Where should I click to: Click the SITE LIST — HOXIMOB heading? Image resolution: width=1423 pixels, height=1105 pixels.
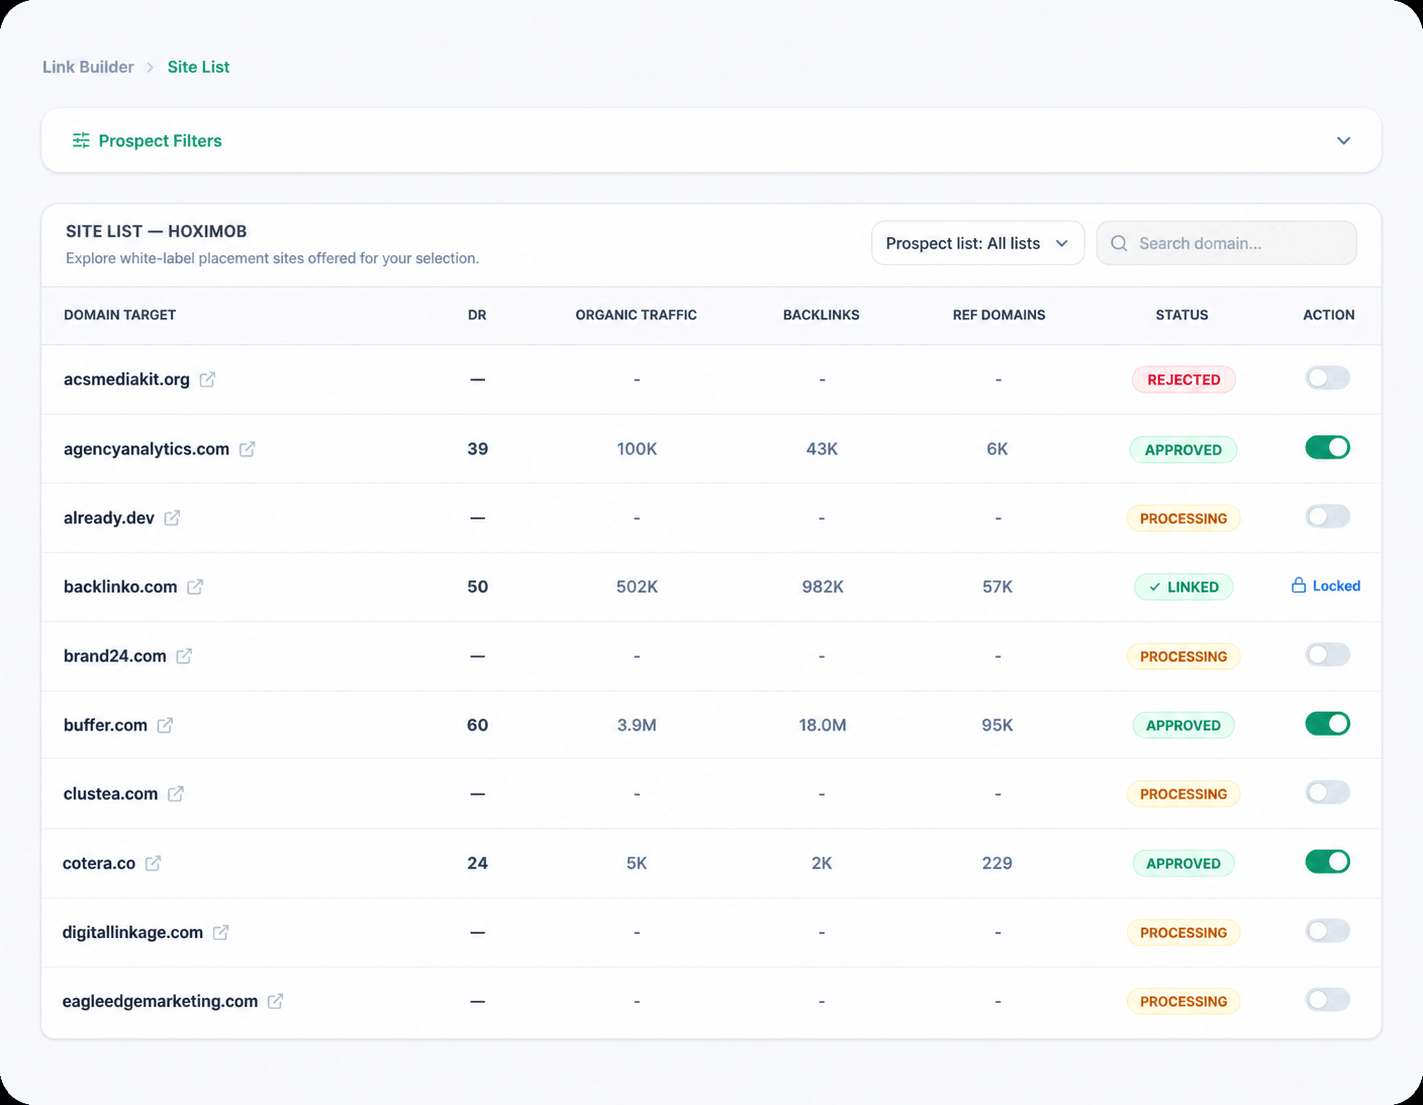pos(156,231)
